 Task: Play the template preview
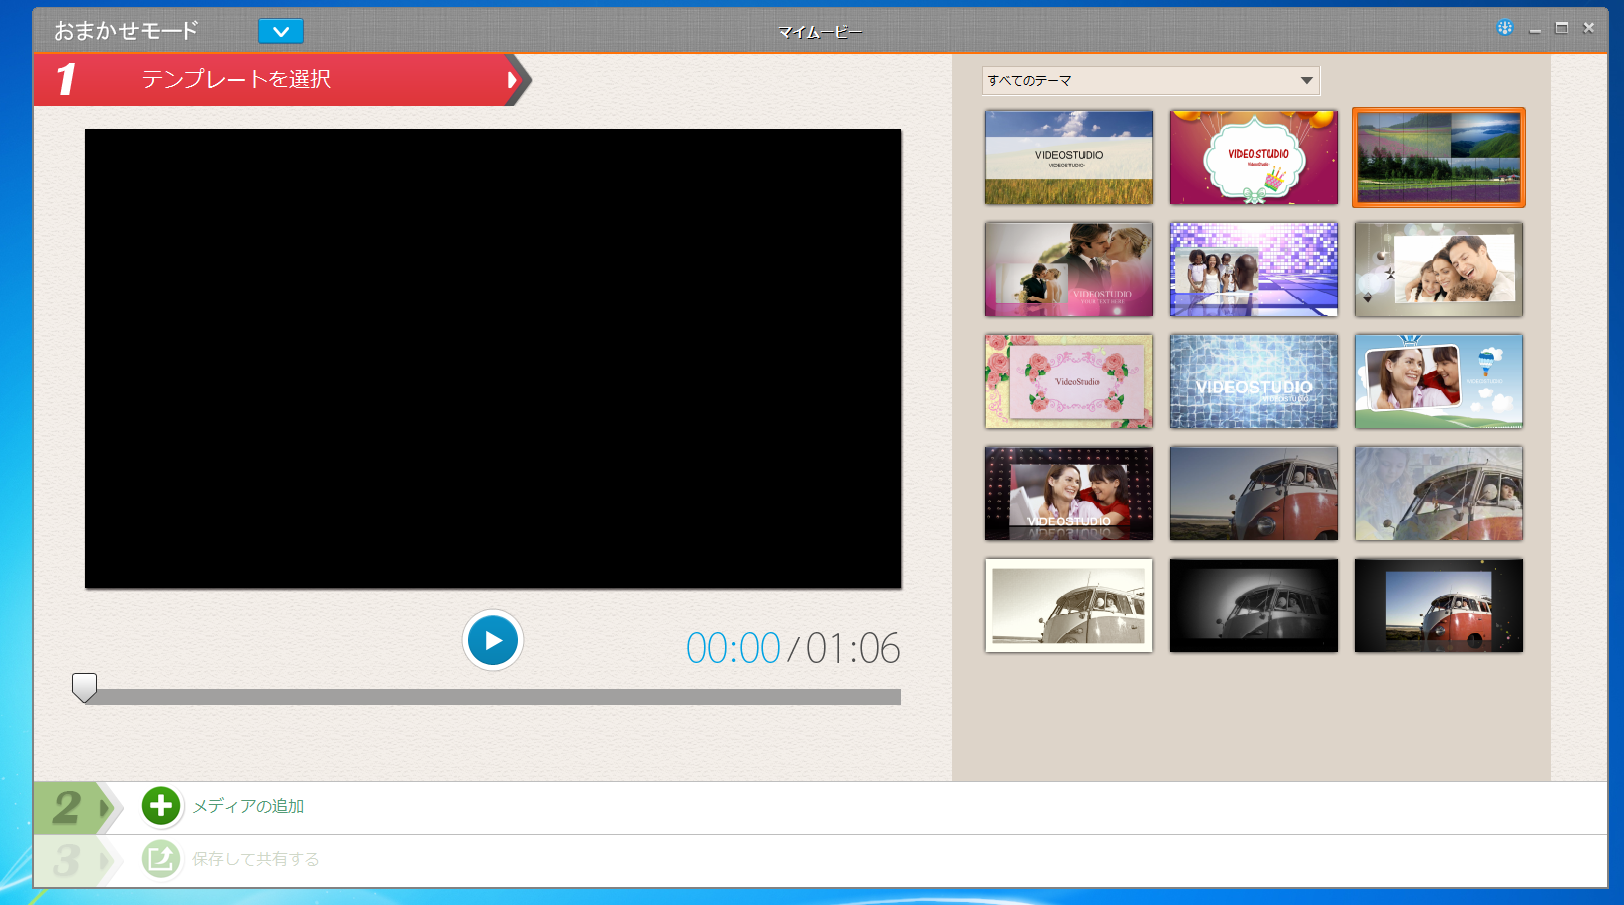click(493, 640)
